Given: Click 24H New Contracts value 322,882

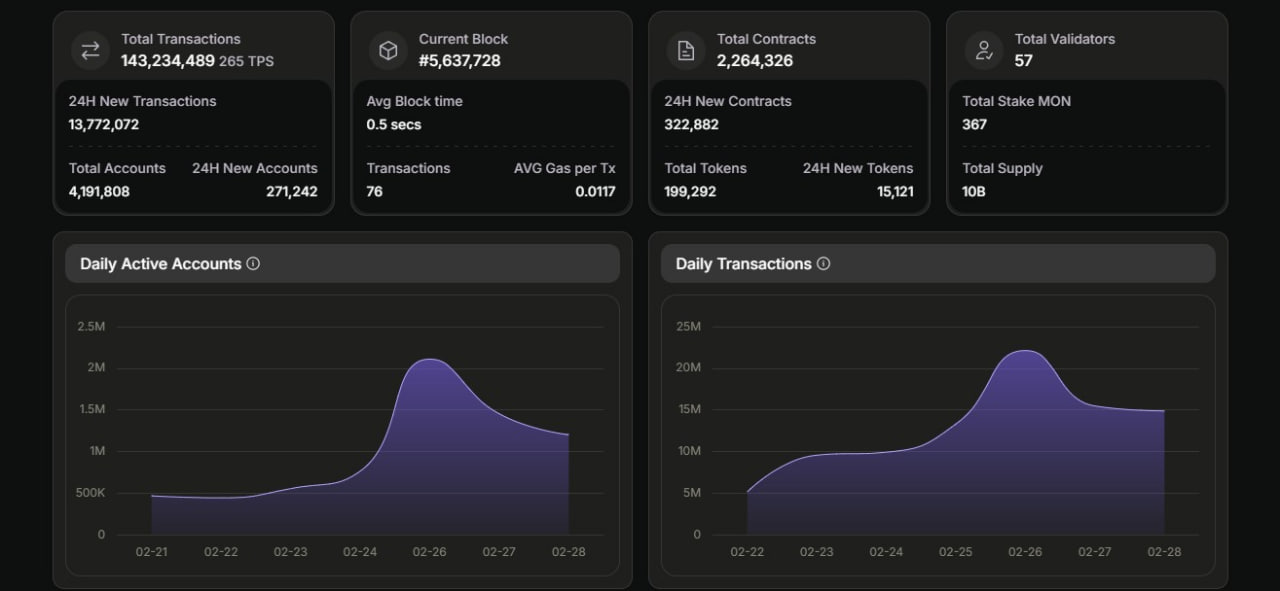Looking at the screenshot, I should pyautogui.click(x=691, y=125).
